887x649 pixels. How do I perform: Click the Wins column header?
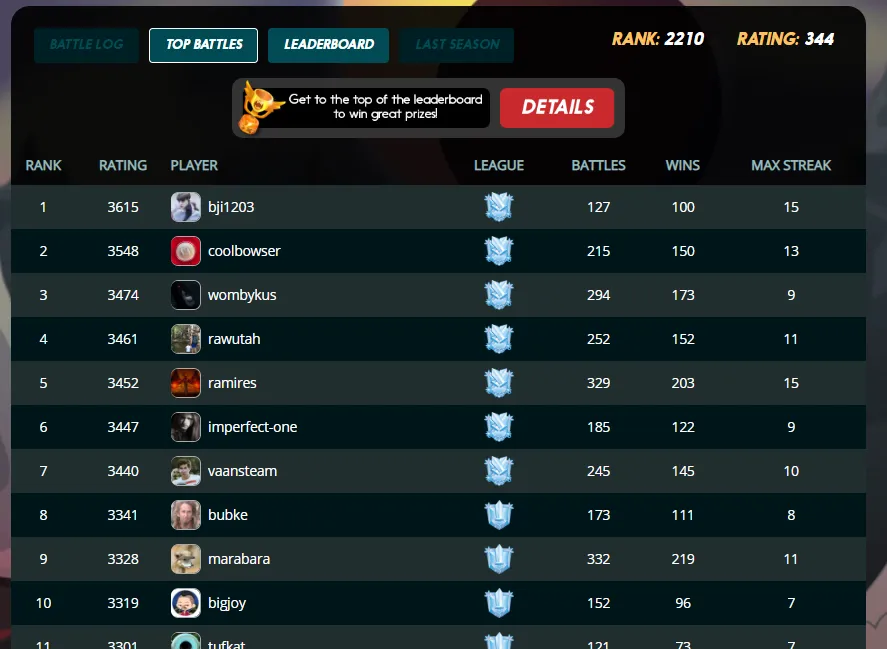tap(683, 165)
